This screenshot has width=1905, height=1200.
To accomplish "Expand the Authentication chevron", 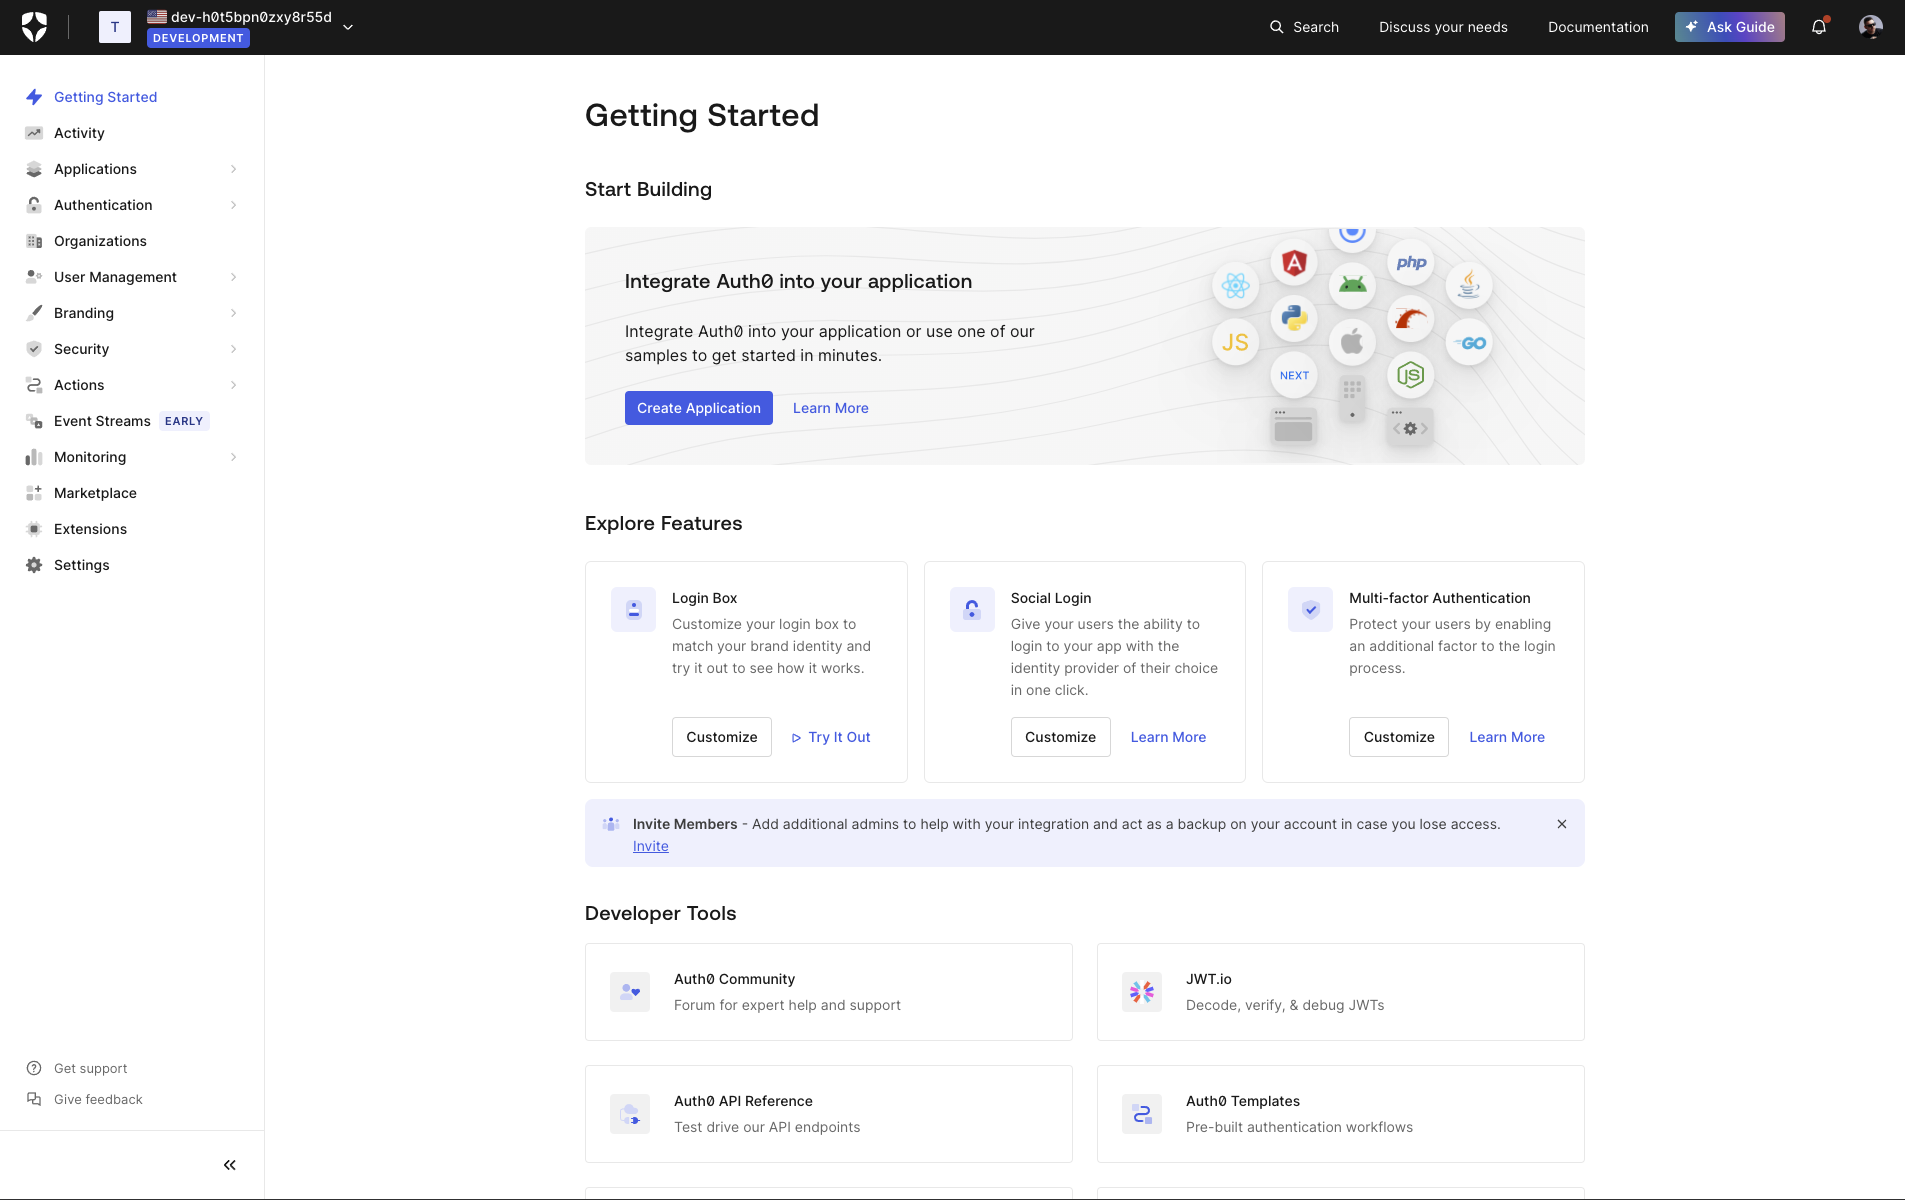I will 233,205.
